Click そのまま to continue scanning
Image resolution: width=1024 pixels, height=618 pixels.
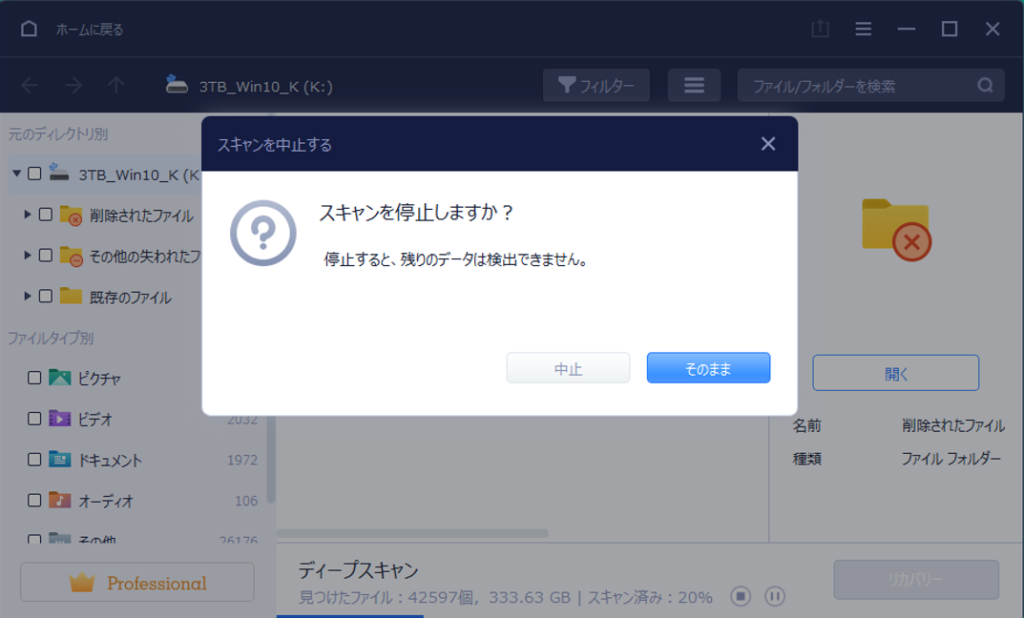pyautogui.click(x=708, y=368)
